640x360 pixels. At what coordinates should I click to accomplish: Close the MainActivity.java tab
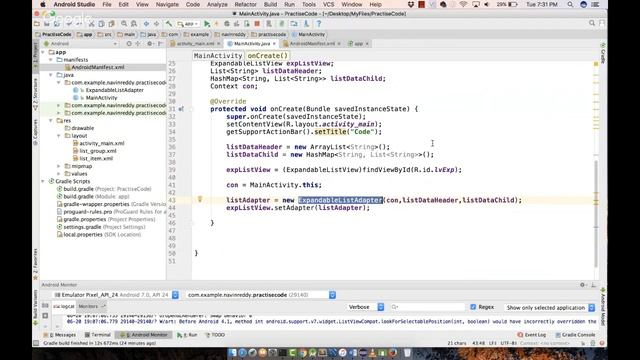(x=274, y=44)
